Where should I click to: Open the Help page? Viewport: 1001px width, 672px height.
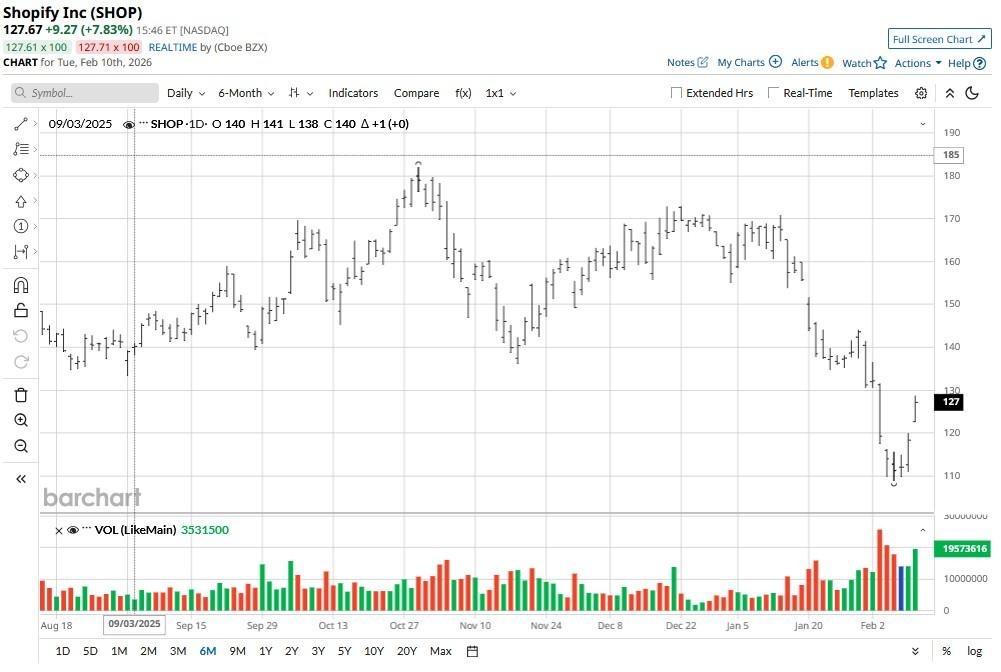[967, 63]
